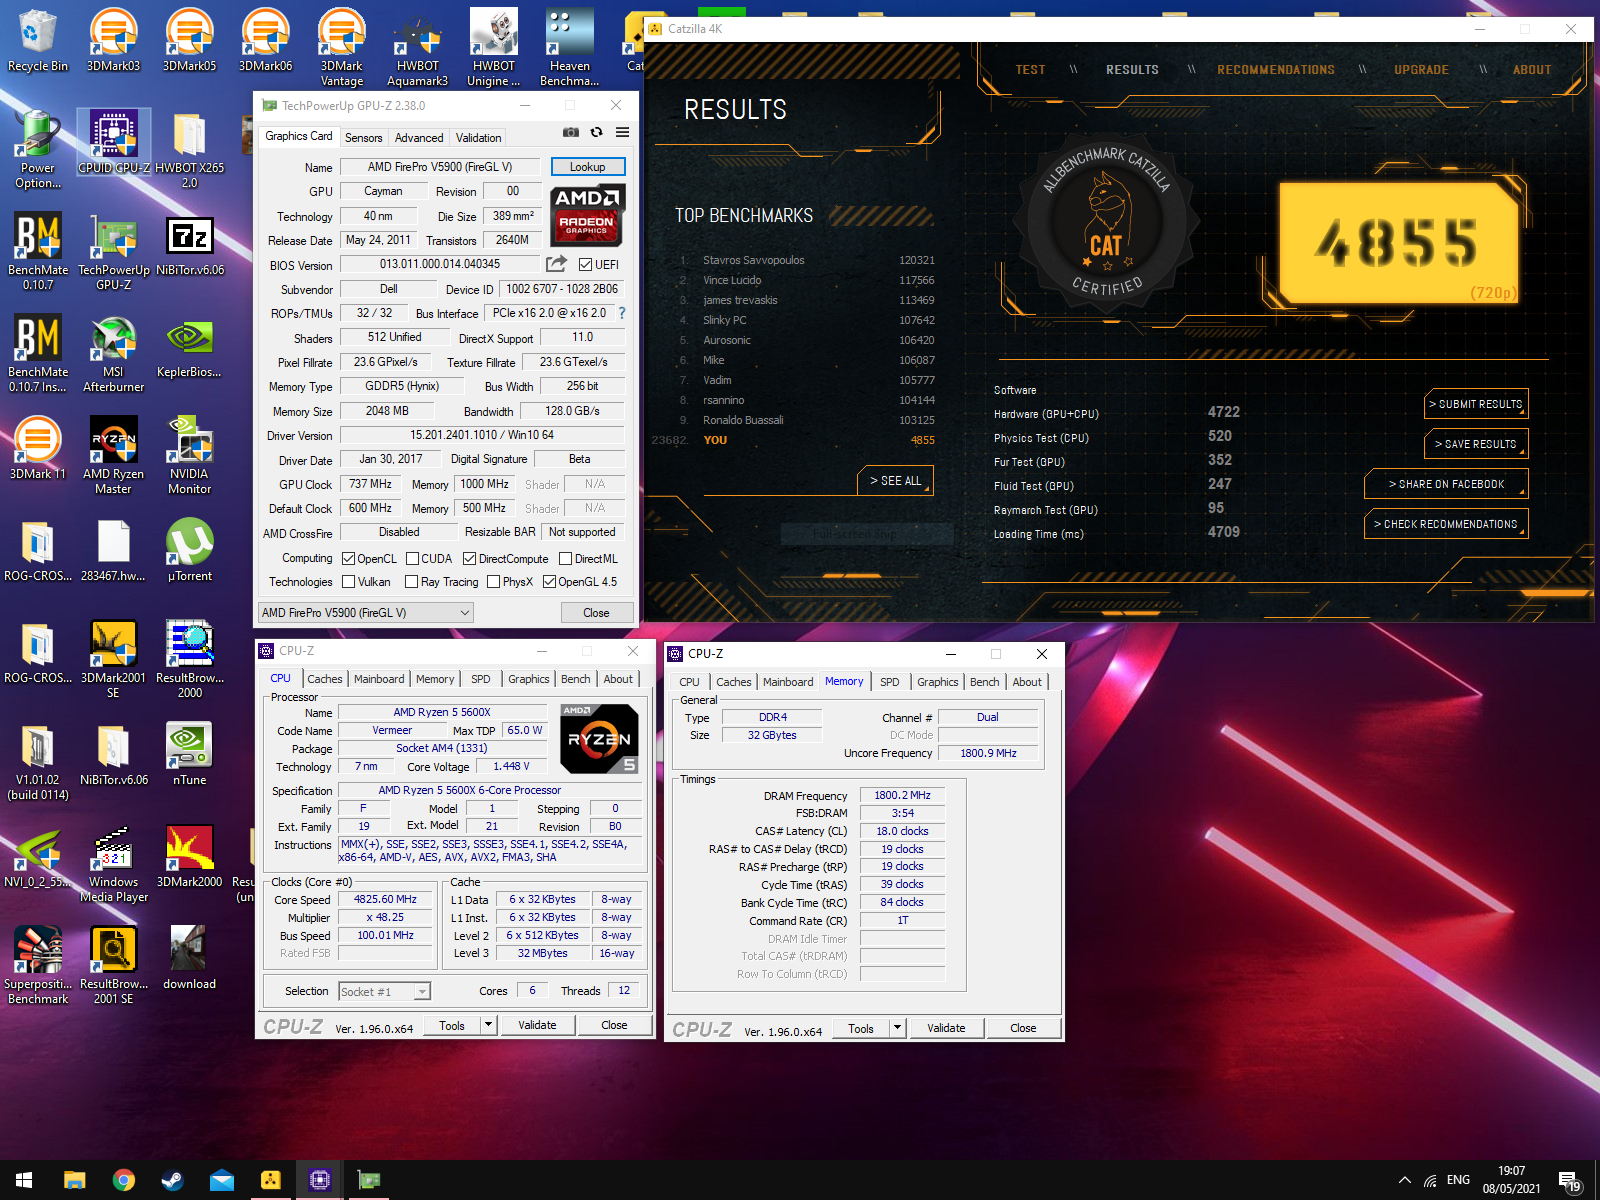Image resolution: width=1600 pixels, height=1200 pixels.
Task: Open File Explorer from the taskbar
Action: (74, 1180)
